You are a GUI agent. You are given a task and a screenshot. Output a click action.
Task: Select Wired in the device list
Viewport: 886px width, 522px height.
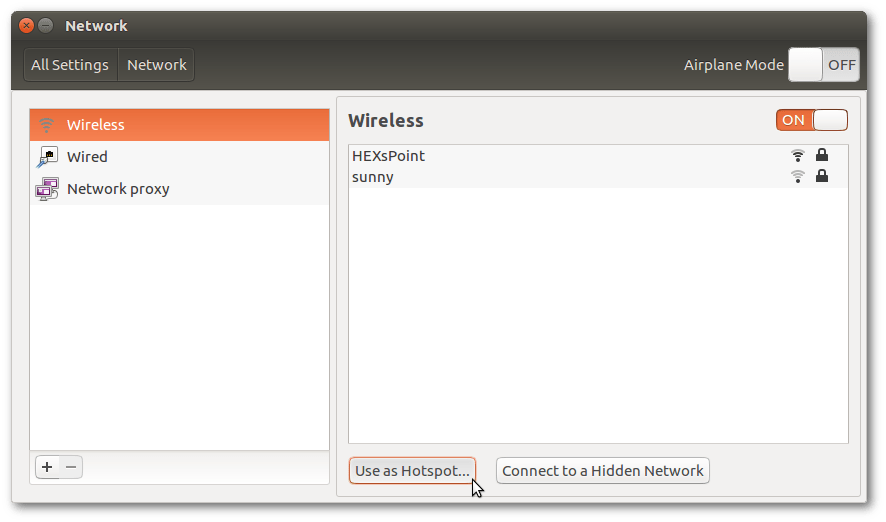(x=180, y=157)
